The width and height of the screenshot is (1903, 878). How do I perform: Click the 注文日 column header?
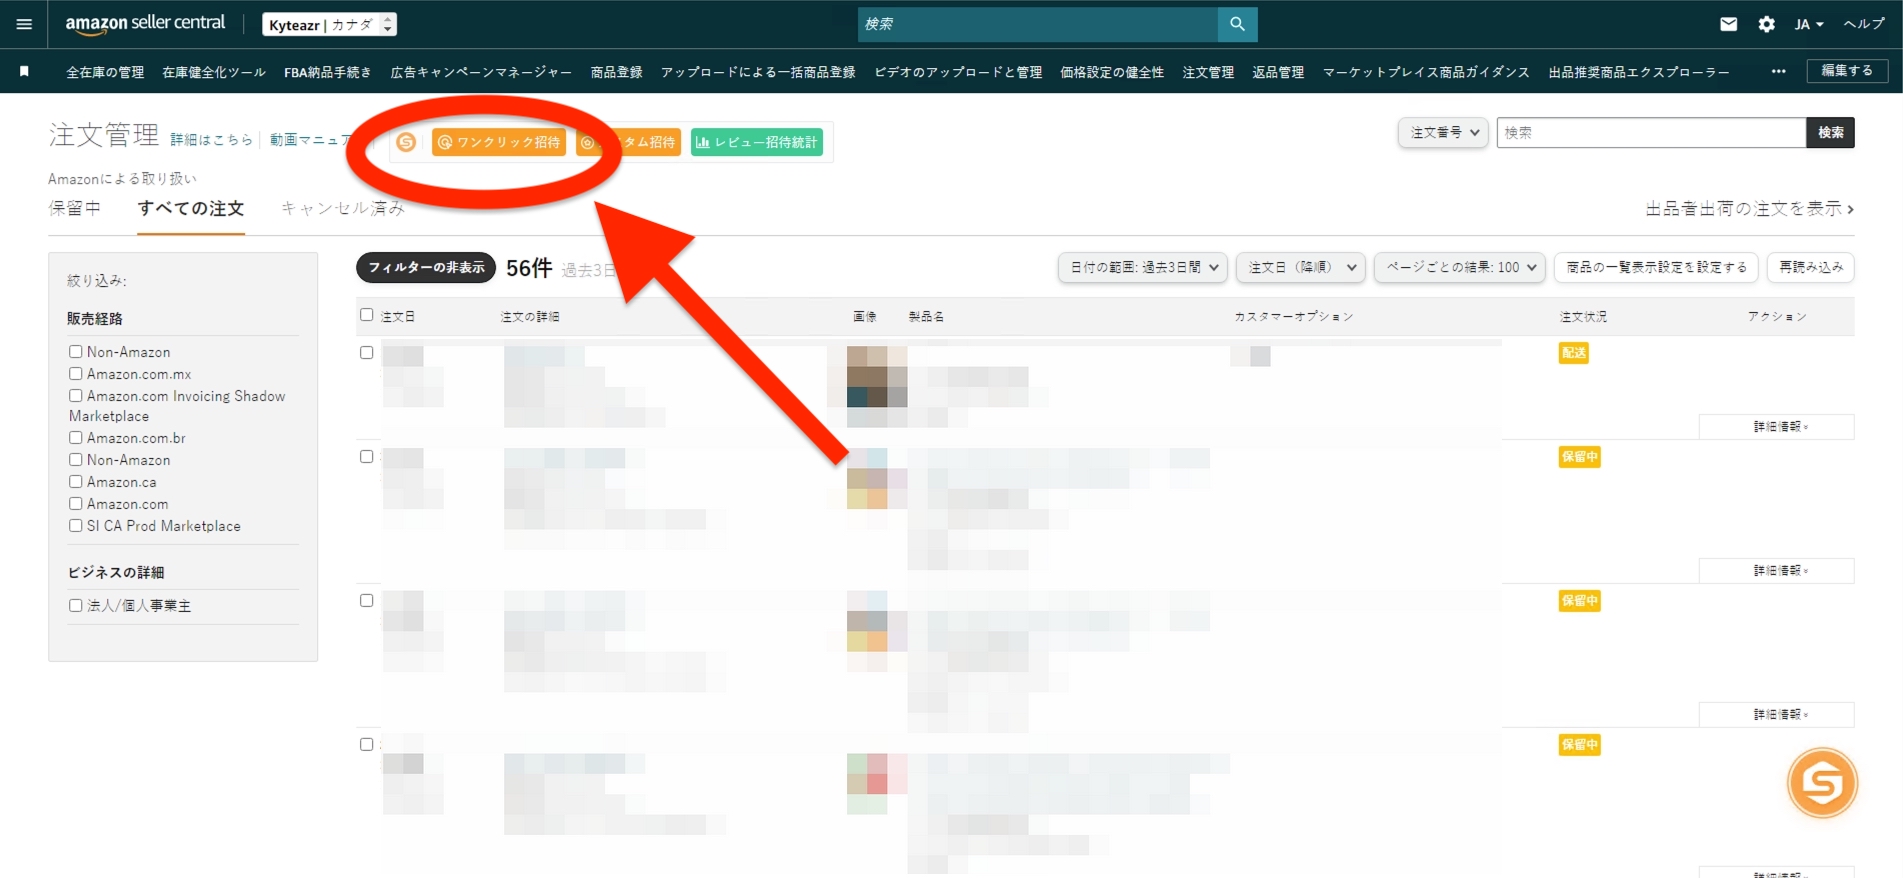click(398, 316)
